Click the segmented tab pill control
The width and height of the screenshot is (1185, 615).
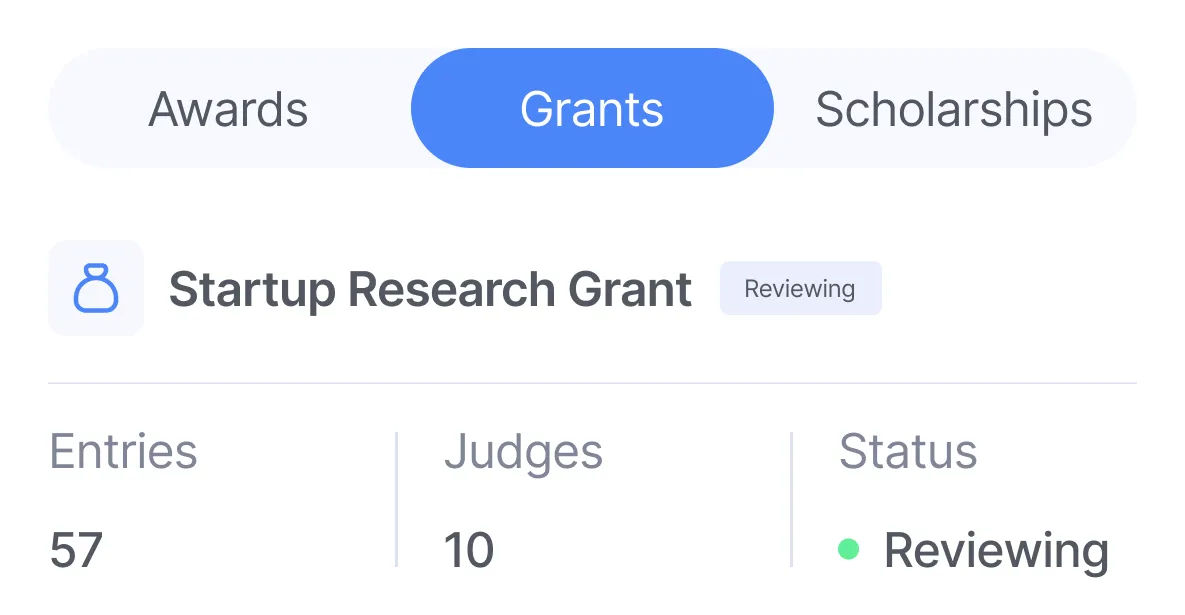591,108
